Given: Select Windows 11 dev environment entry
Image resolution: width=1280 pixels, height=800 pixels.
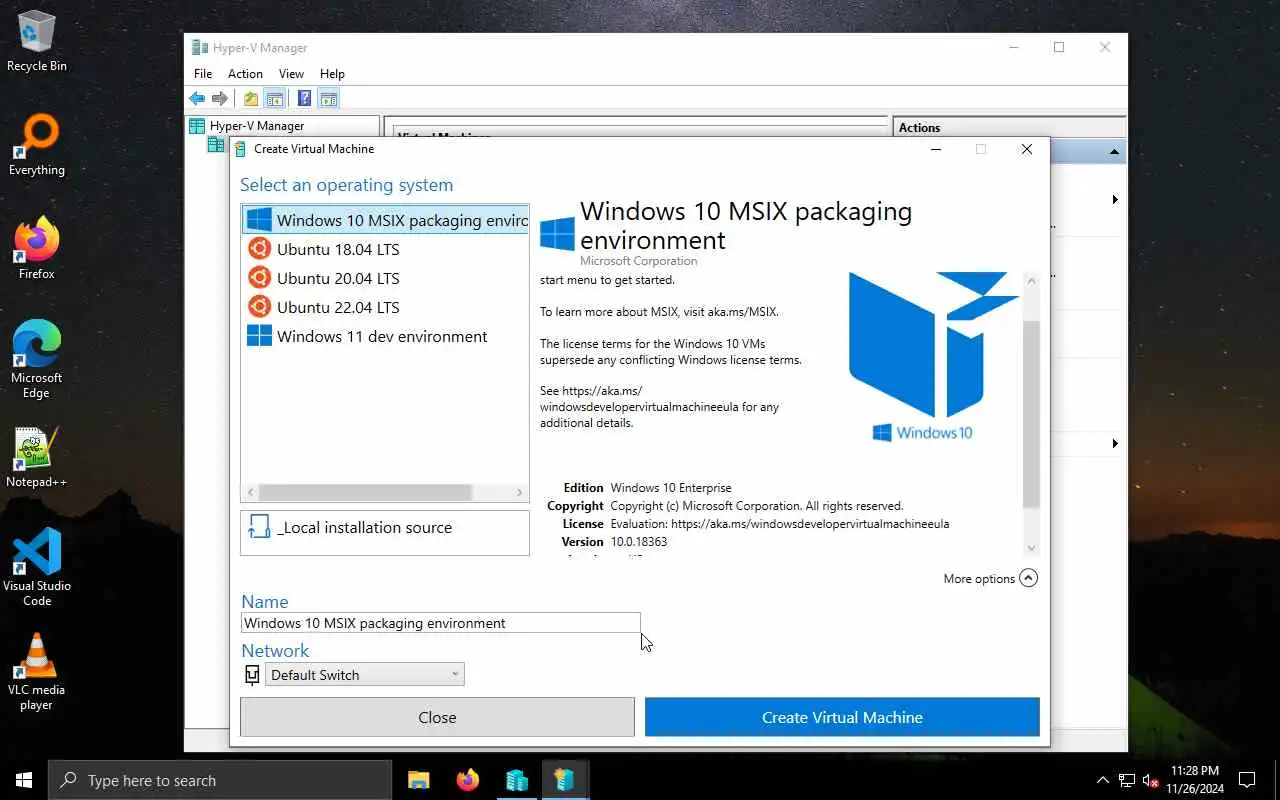Looking at the screenshot, I should tap(385, 336).
